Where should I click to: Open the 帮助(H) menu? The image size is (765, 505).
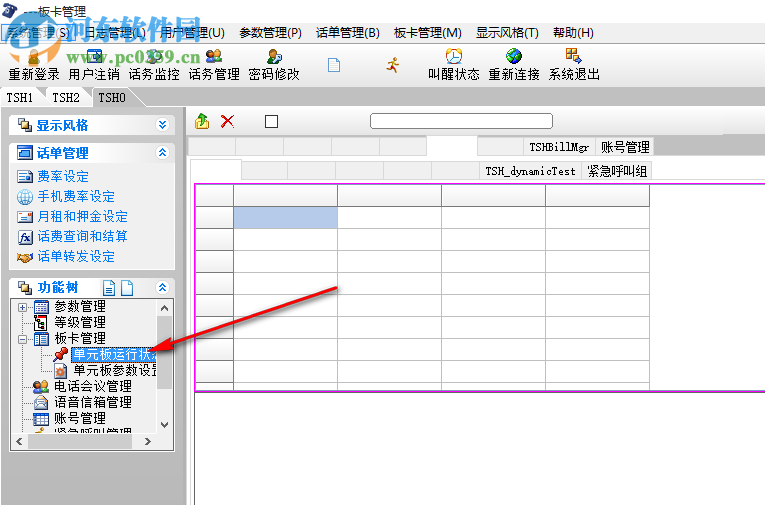pos(573,33)
